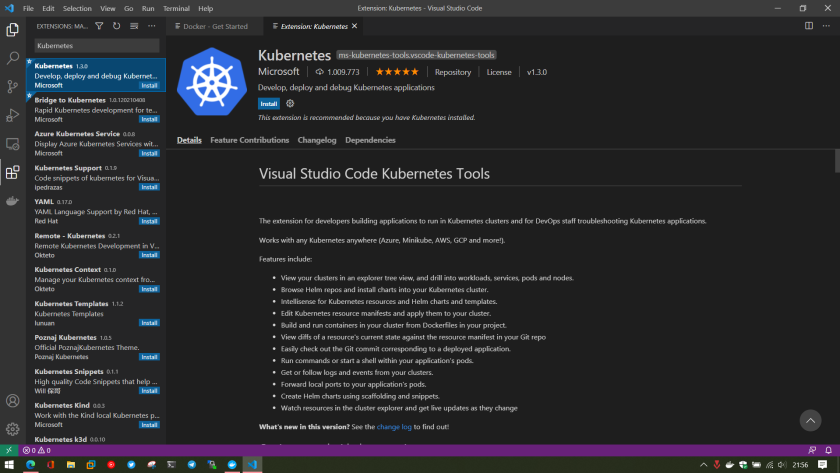The height and width of the screenshot is (473, 840).
Task: Open the change log link
Action: tap(393, 427)
